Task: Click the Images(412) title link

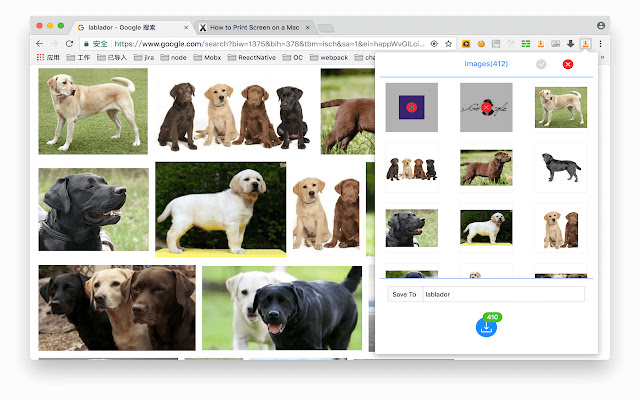Action: 486,64
